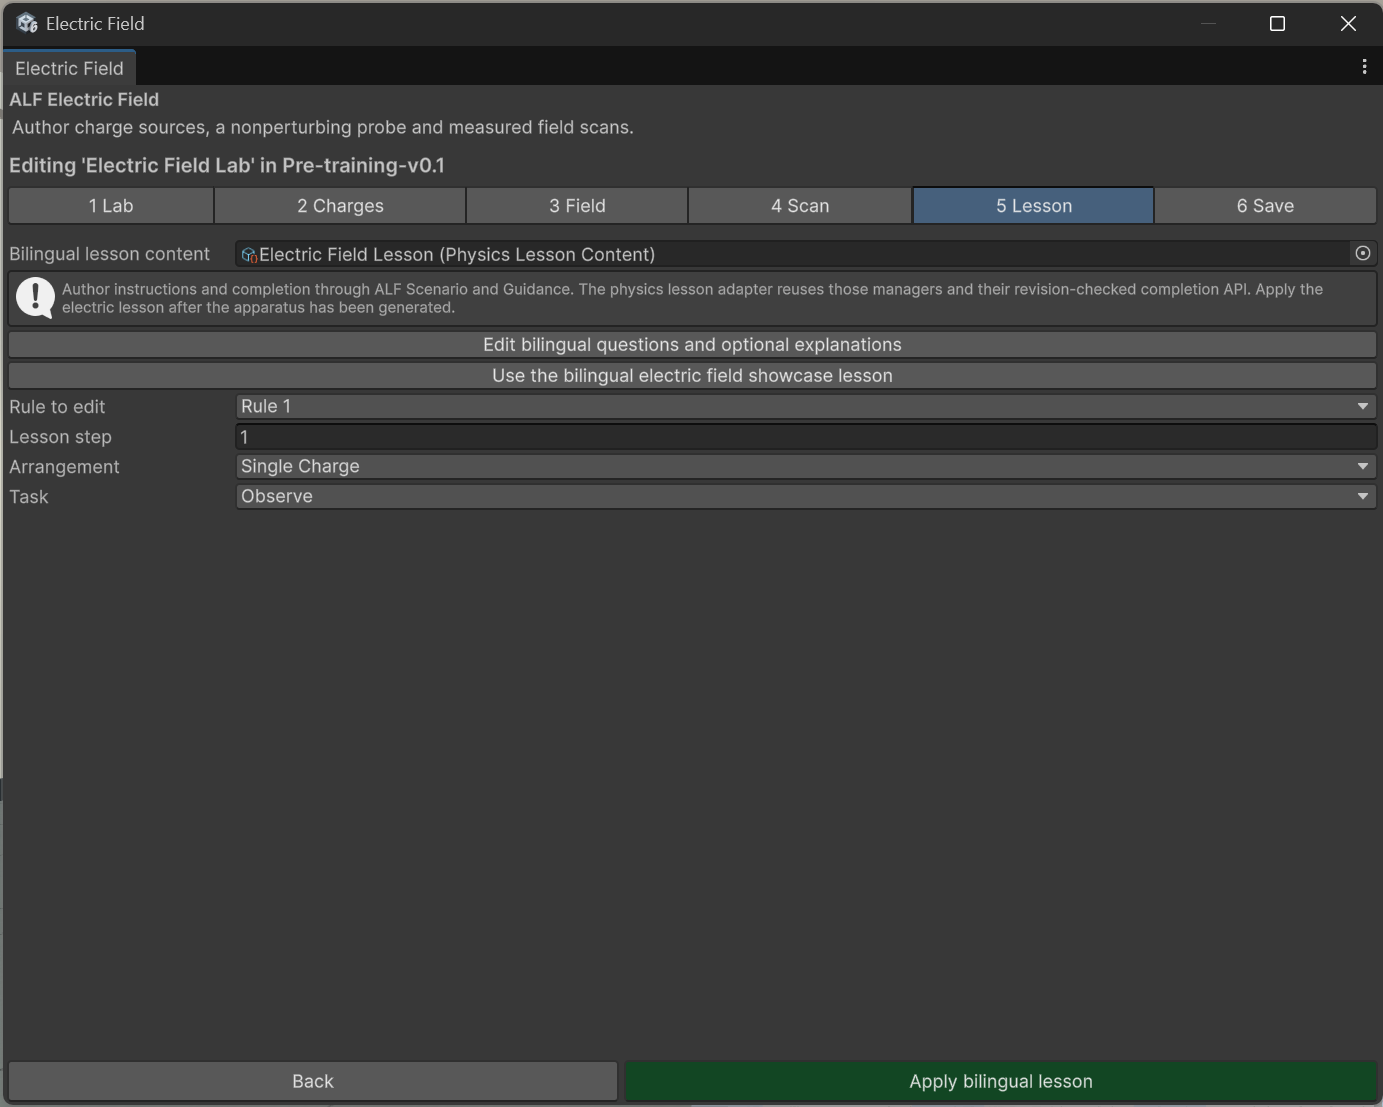Switch to the 2 Charges step

pyautogui.click(x=340, y=206)
